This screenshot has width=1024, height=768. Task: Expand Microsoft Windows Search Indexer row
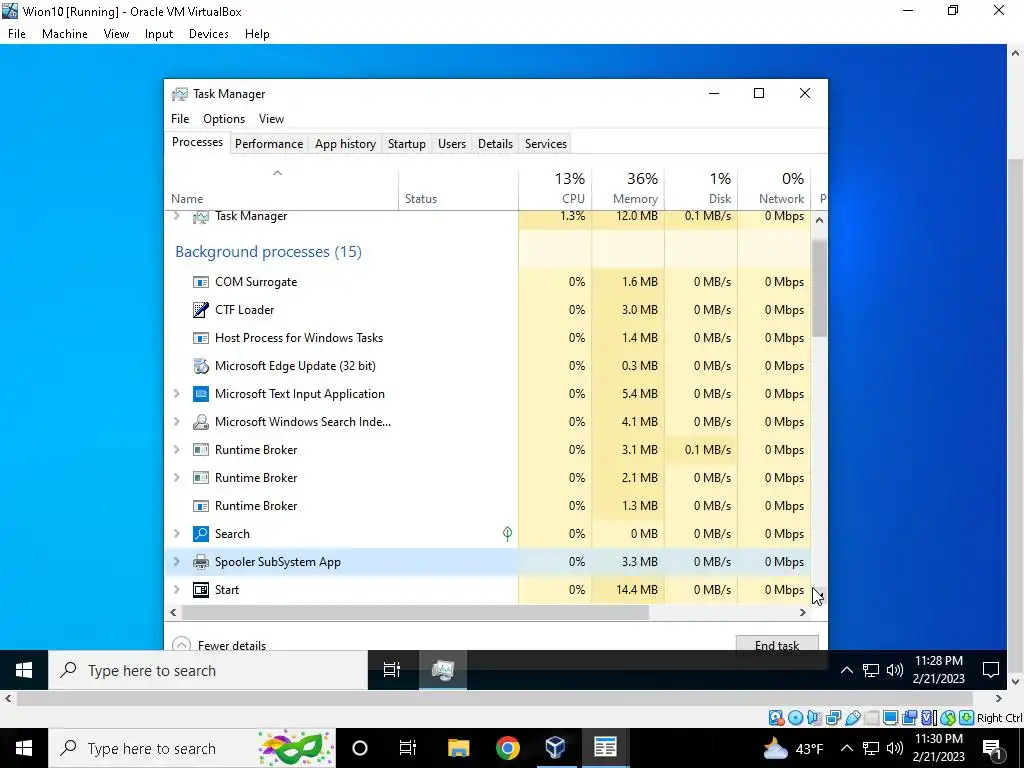pyautogui.click(x=176, y=422)
